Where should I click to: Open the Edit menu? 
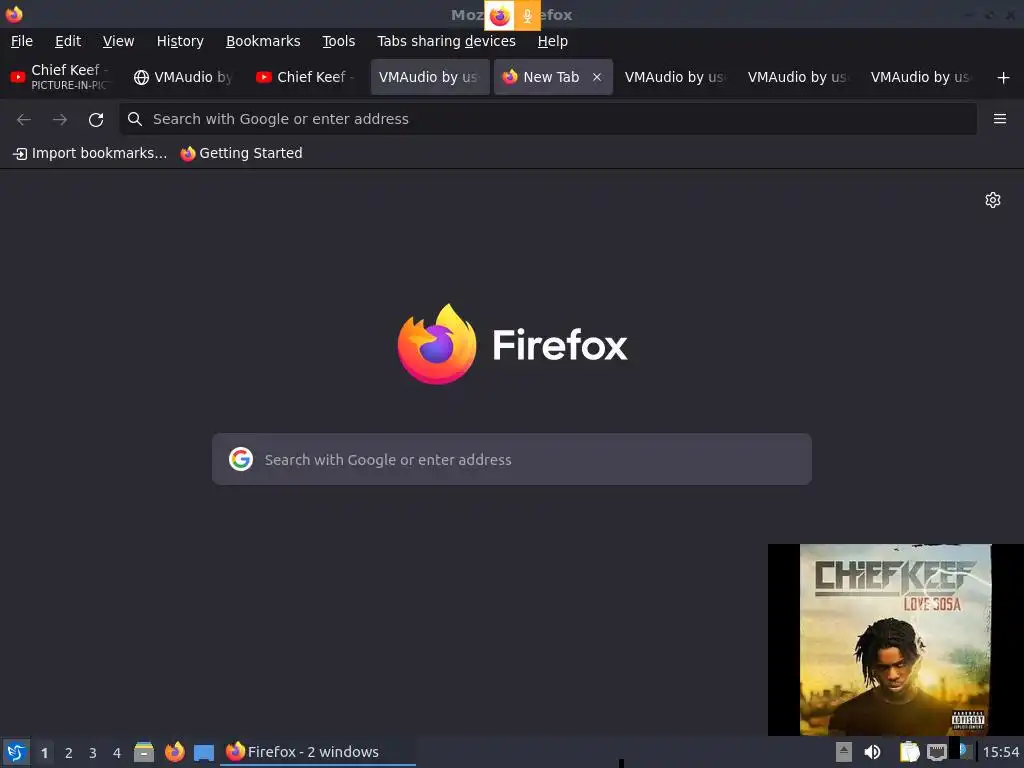click(68, 41)
